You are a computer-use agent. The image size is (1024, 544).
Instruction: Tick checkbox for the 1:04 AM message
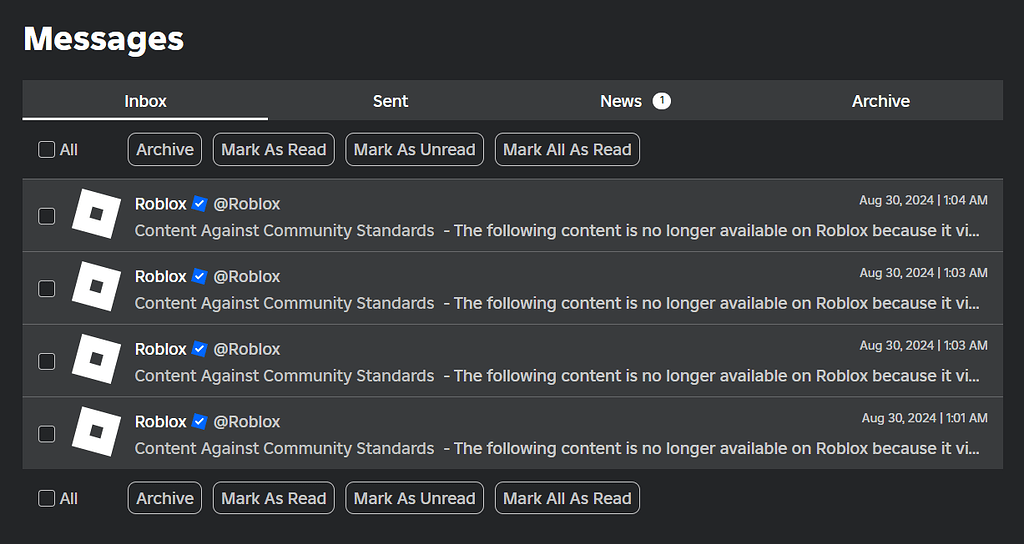pos(46,216)
